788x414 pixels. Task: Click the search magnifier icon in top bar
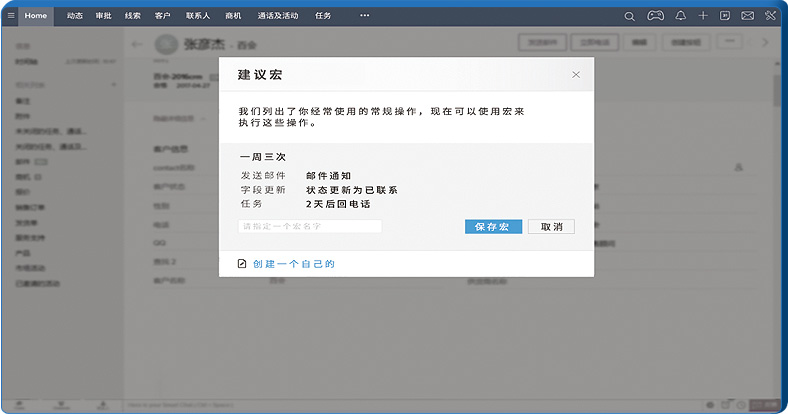click(x=629, y=16)
